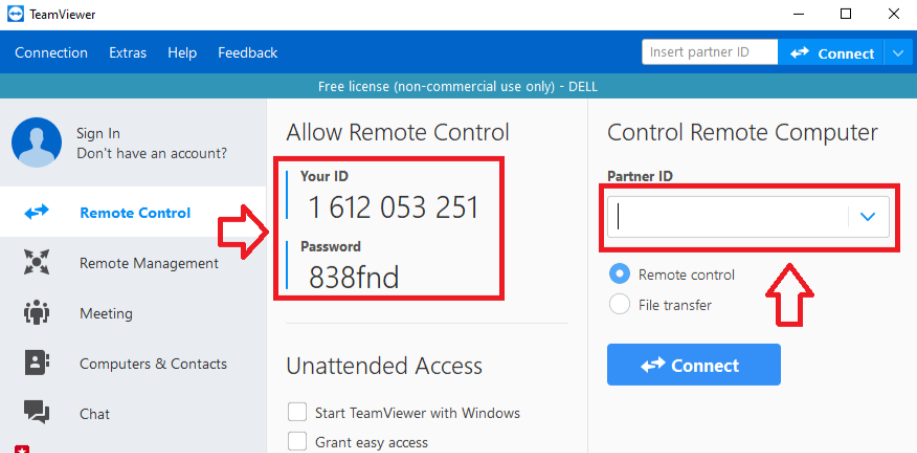
Task: Select the Remote Control arrows icon
Action: (x=36, y=212)
